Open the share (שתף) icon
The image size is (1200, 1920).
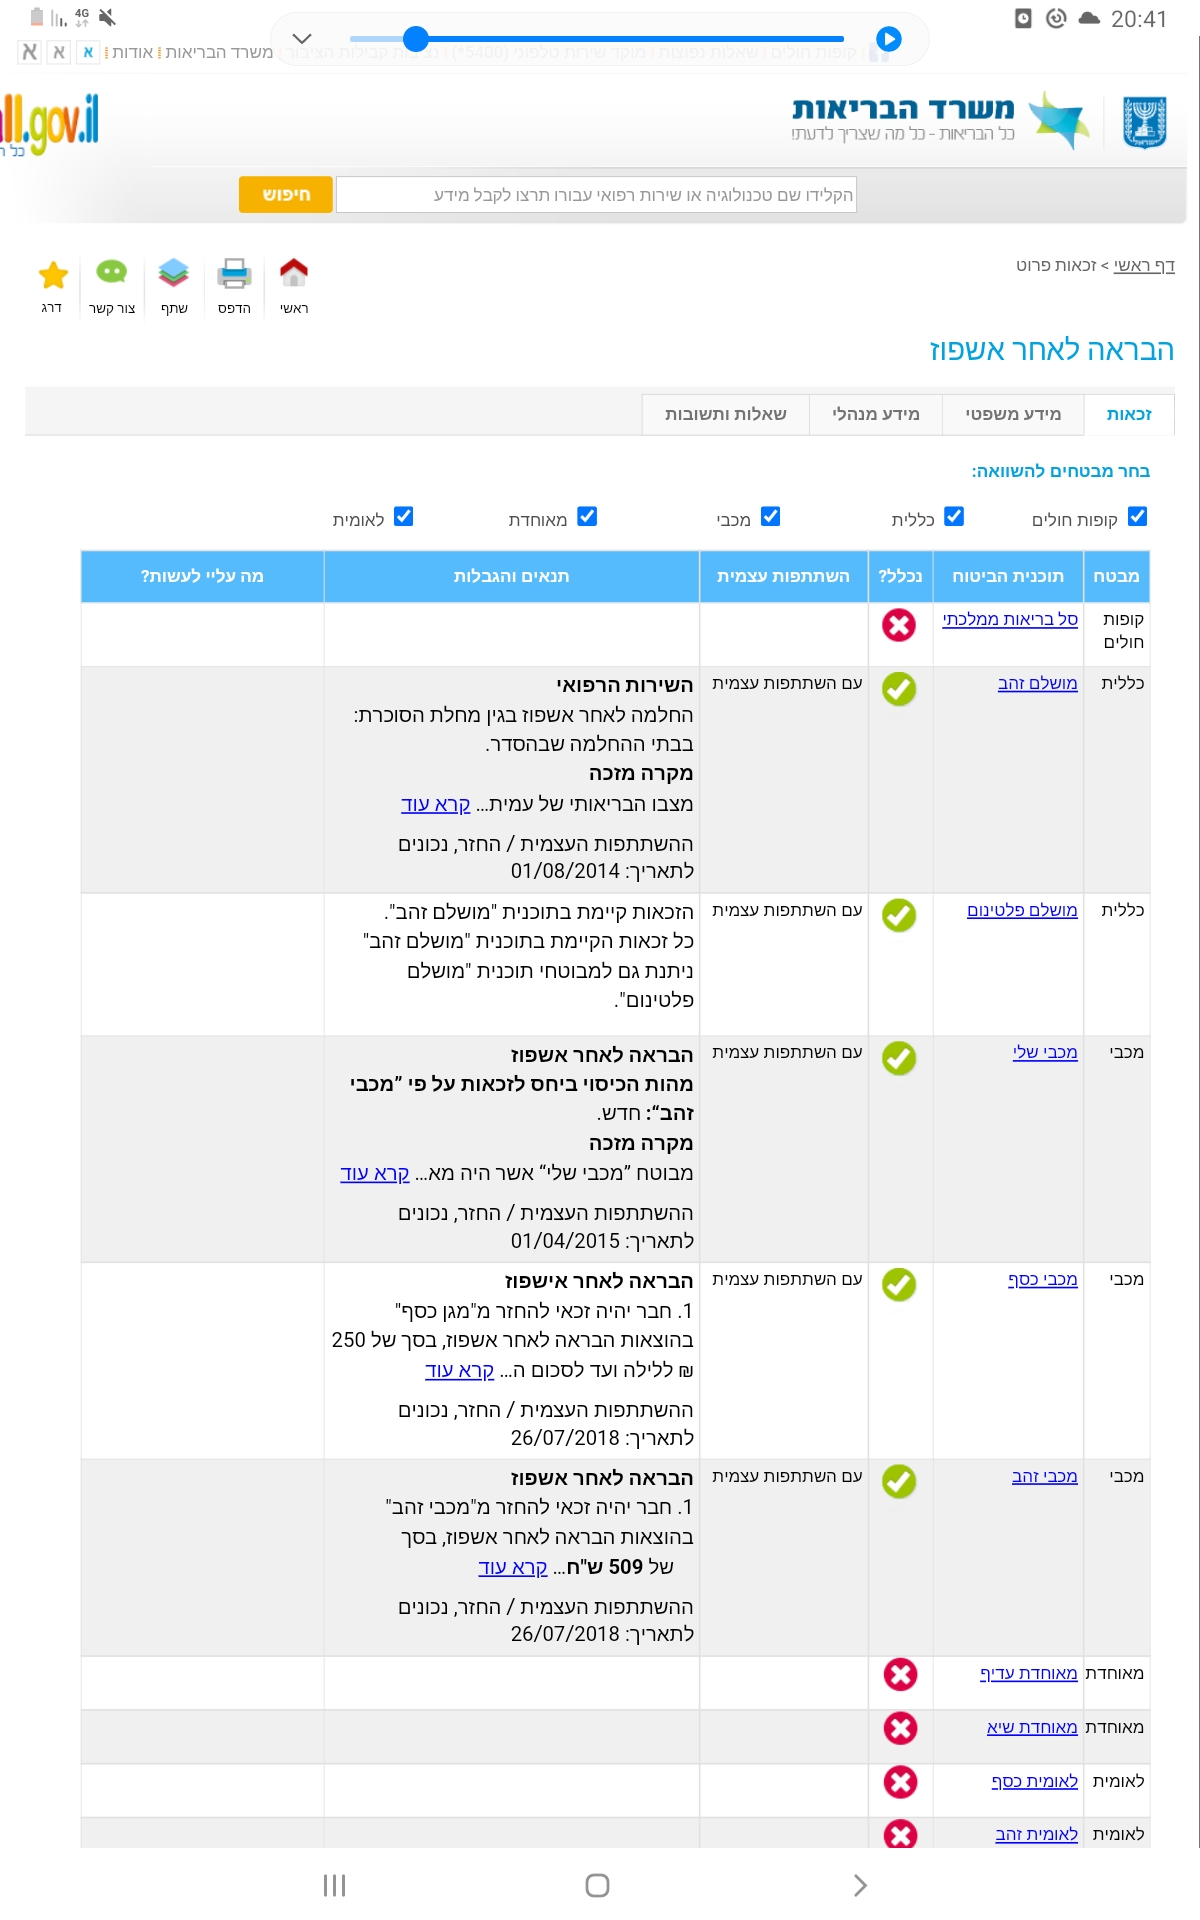pos(174,272)
